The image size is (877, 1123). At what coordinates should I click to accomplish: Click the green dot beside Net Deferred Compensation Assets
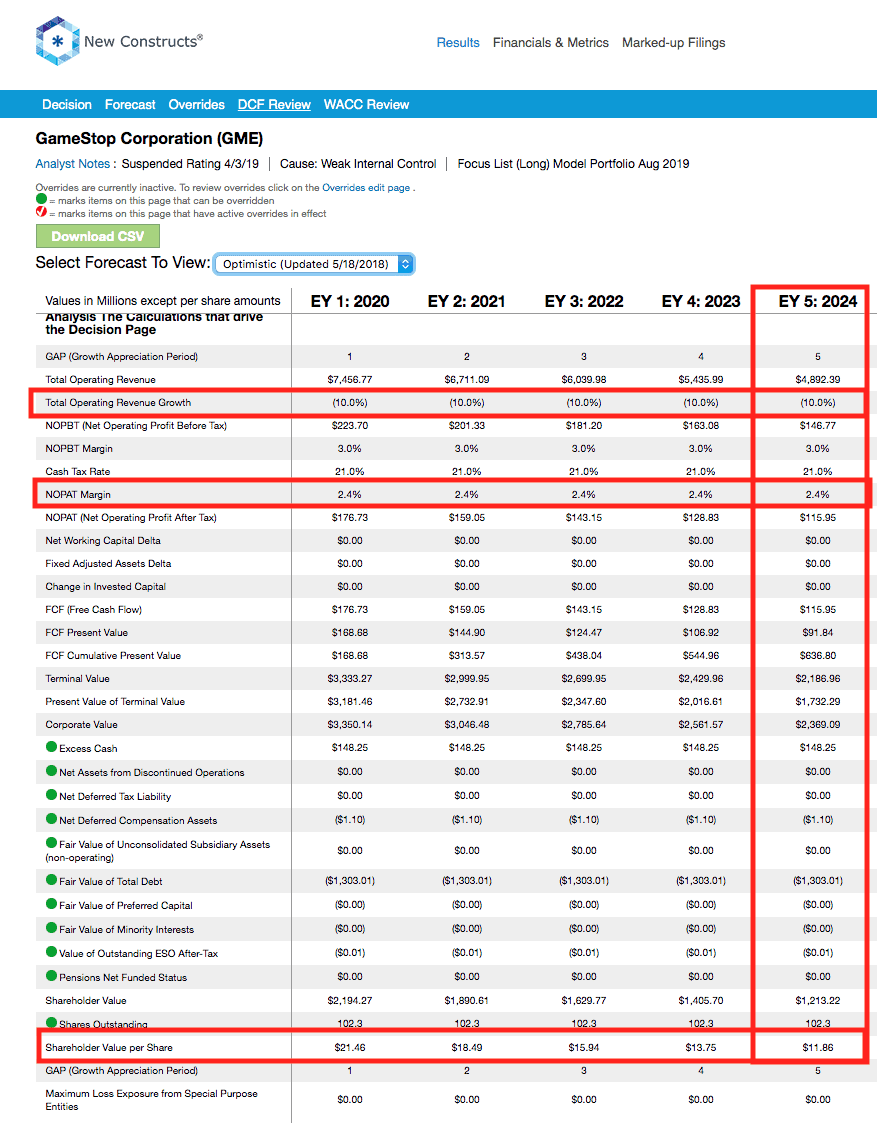52,819
